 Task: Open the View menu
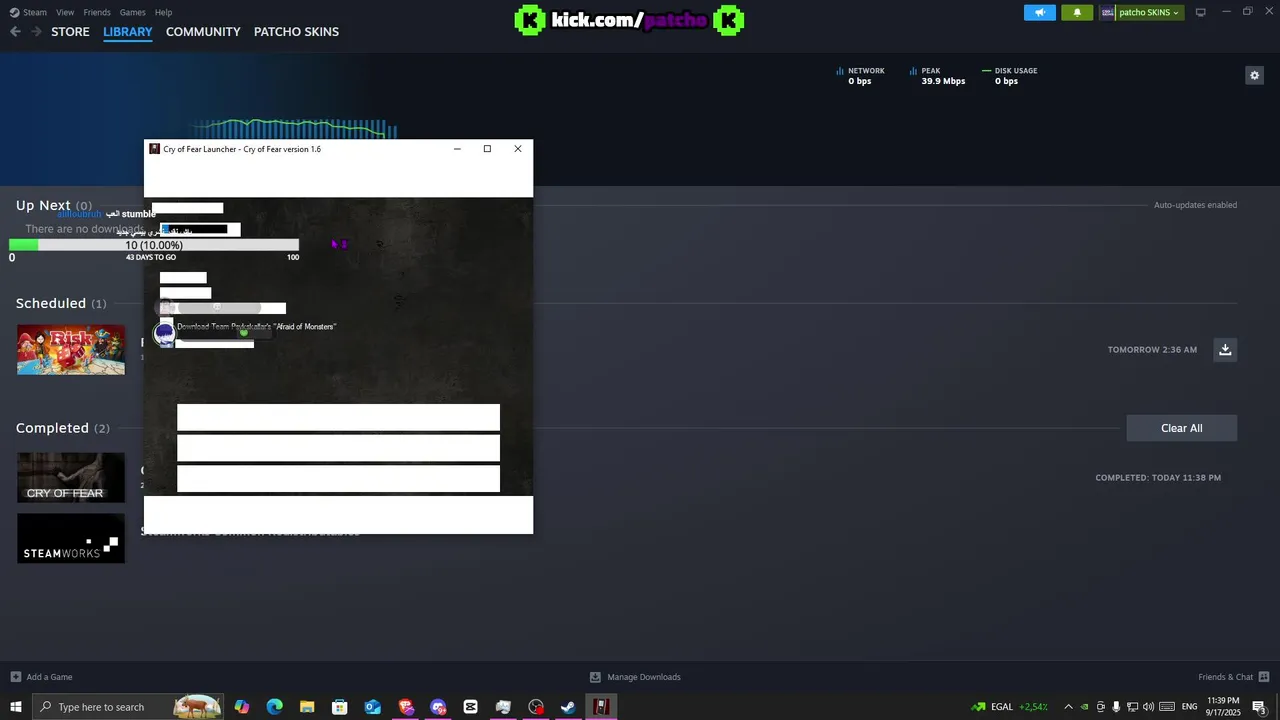tap(65, 12)
